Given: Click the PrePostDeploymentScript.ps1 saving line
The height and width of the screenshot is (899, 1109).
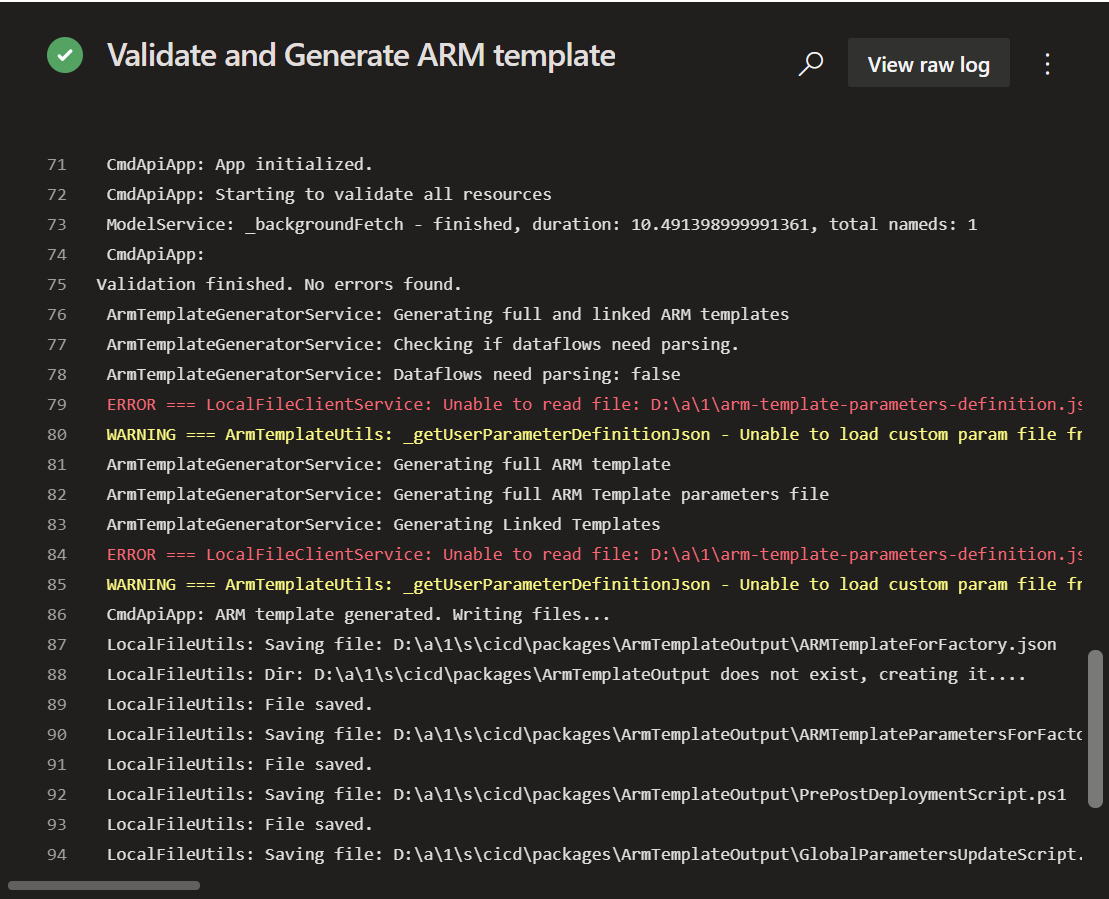Looking at the screenshot, I should pyautogui.click(x=586, y=794).
